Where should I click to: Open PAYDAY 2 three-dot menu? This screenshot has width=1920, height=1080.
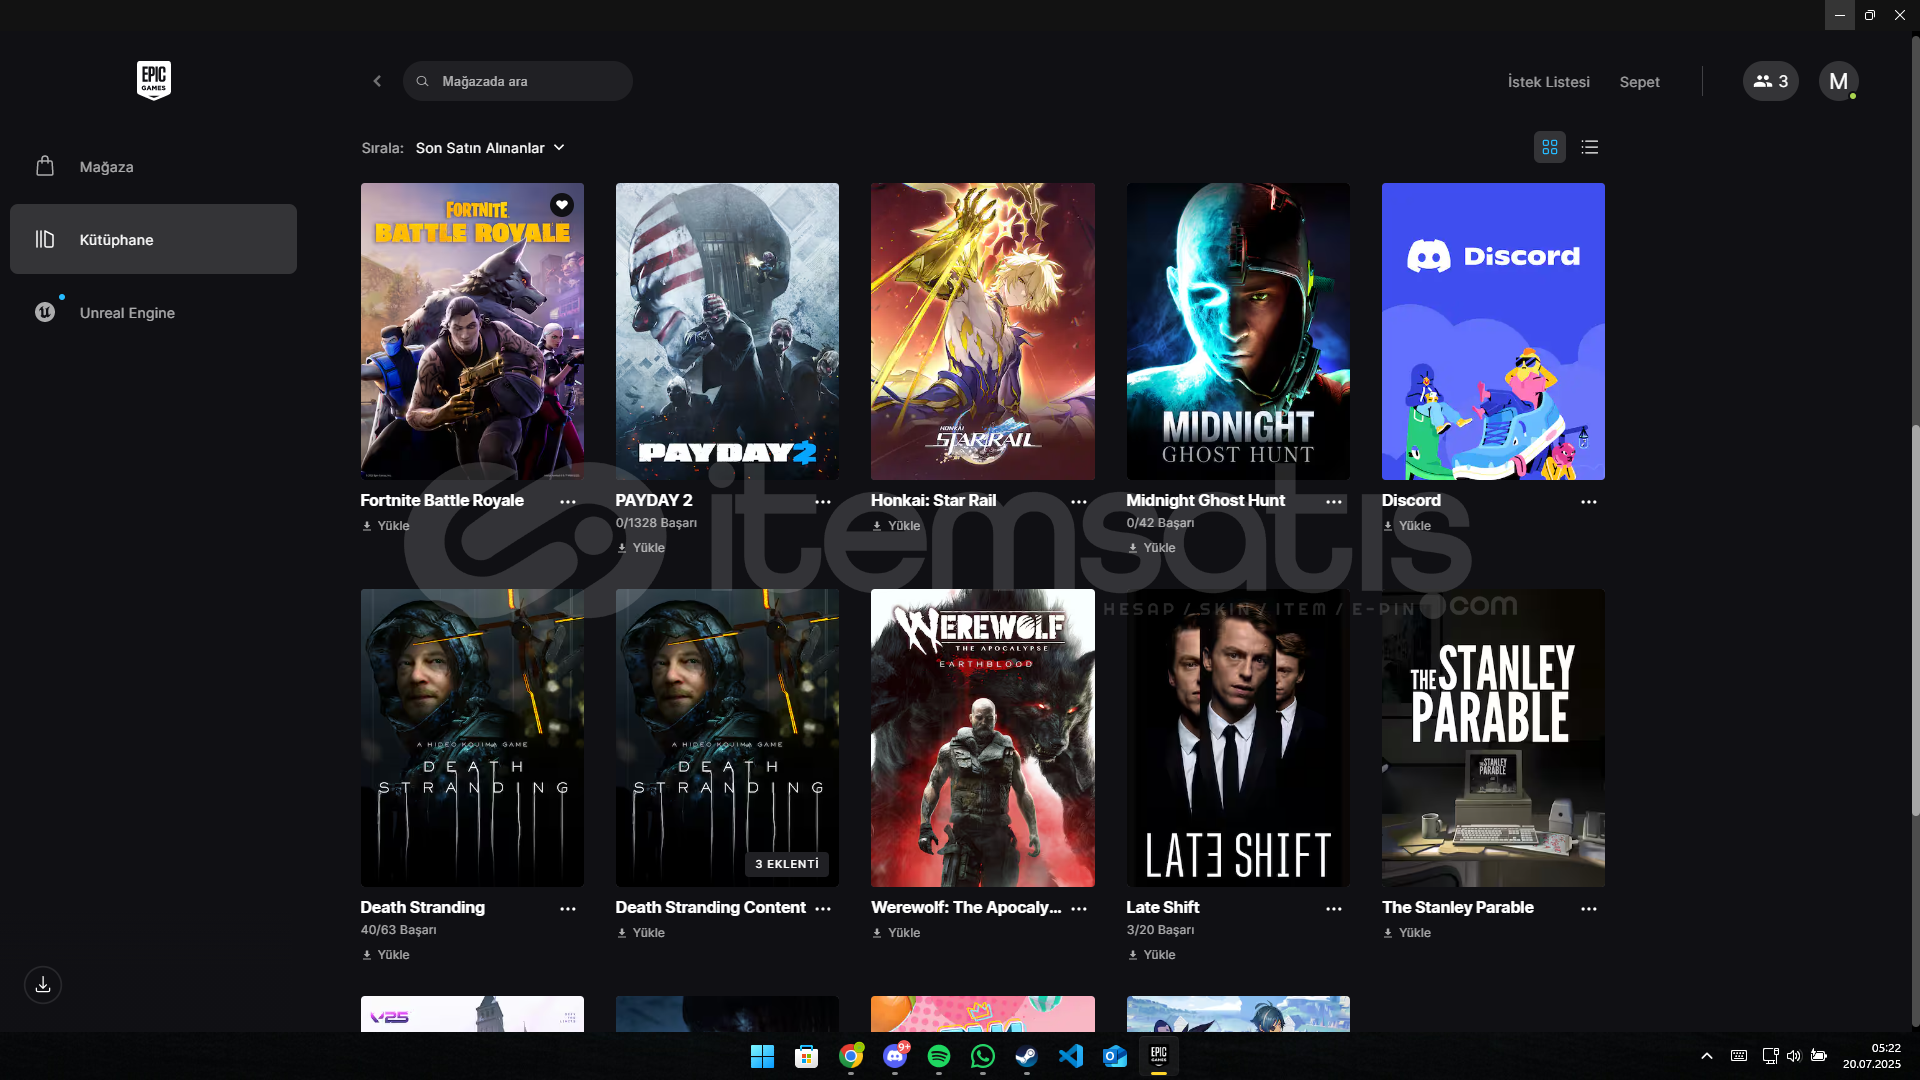pyautogui.click(x=823, y=502)
